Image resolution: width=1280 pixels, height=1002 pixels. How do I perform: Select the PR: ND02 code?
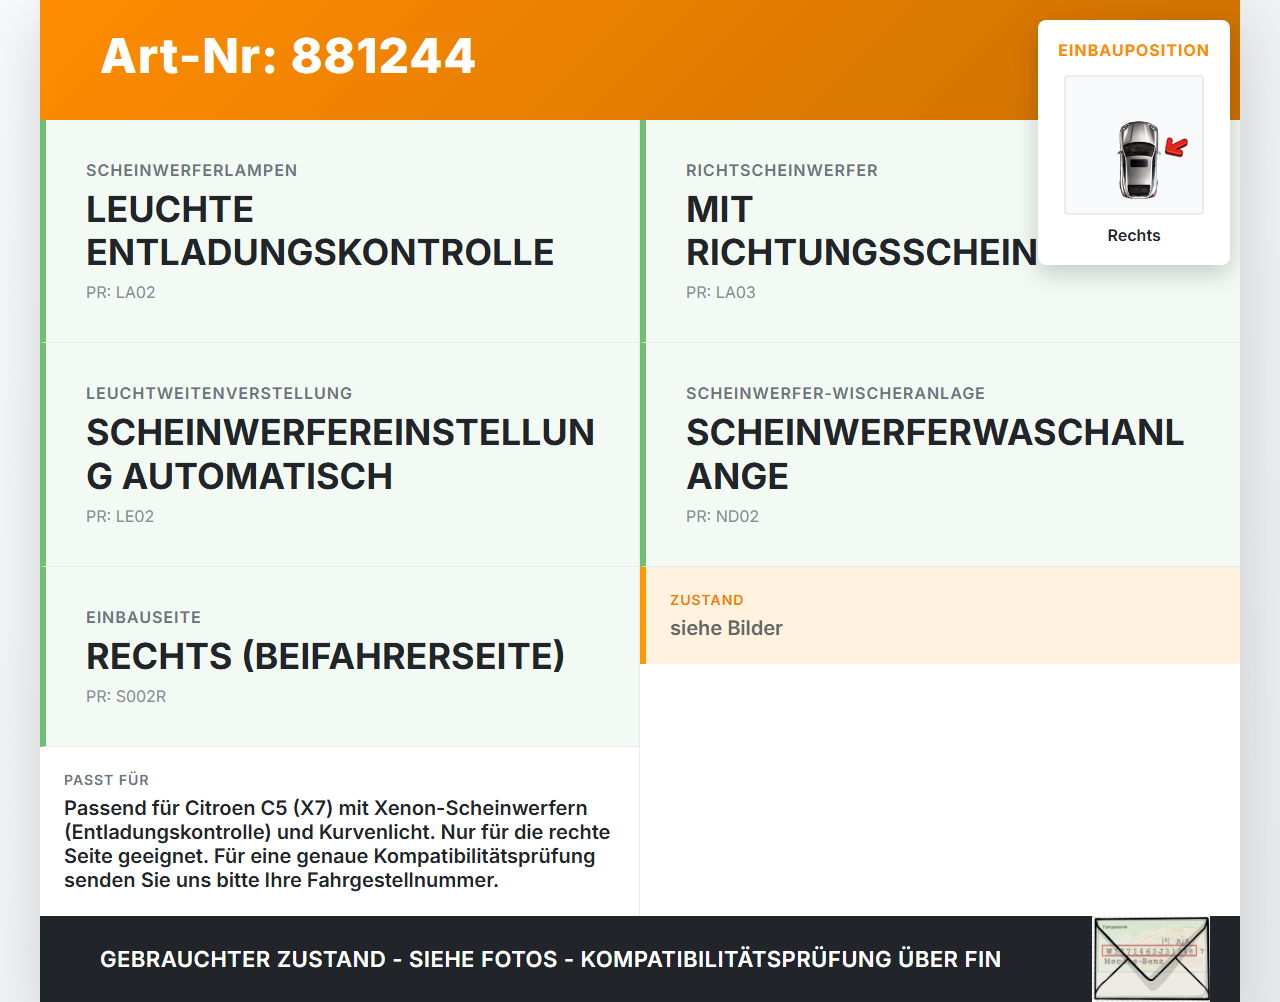coord(723,516)
